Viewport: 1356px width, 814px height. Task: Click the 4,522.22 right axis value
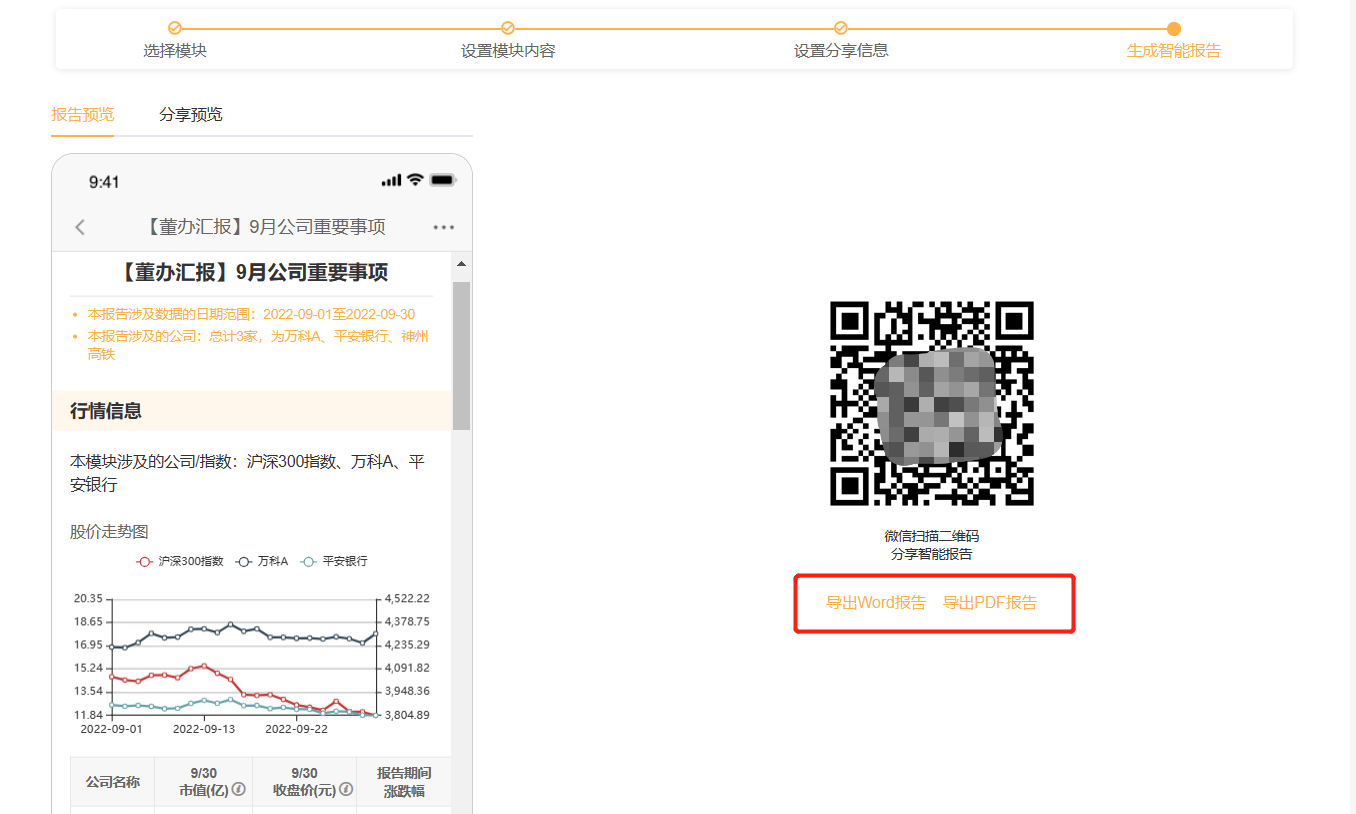pyautogui.click(x=405, y=598)
